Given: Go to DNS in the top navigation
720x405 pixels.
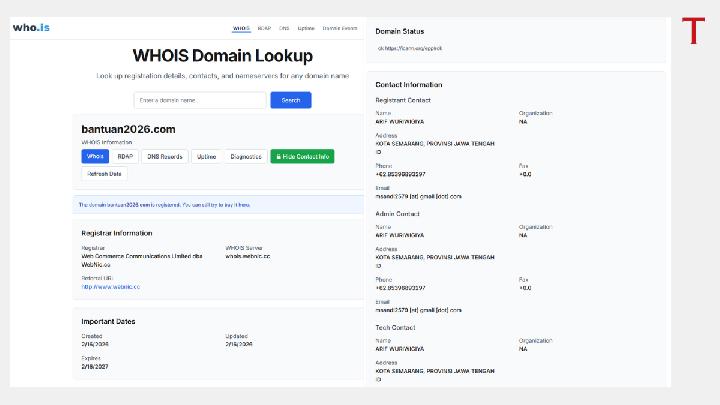Looking at the screenshot, I should click(284, 28).
